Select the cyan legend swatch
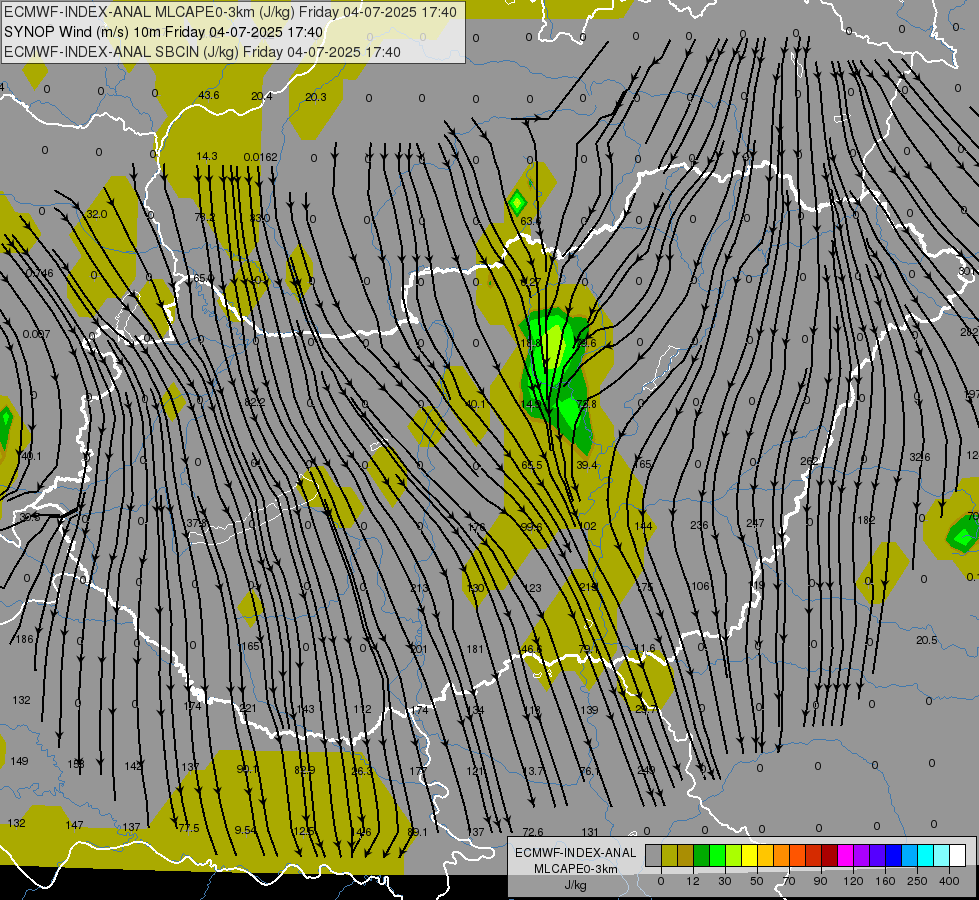This screenshot has height=900, width=979. 925,856
